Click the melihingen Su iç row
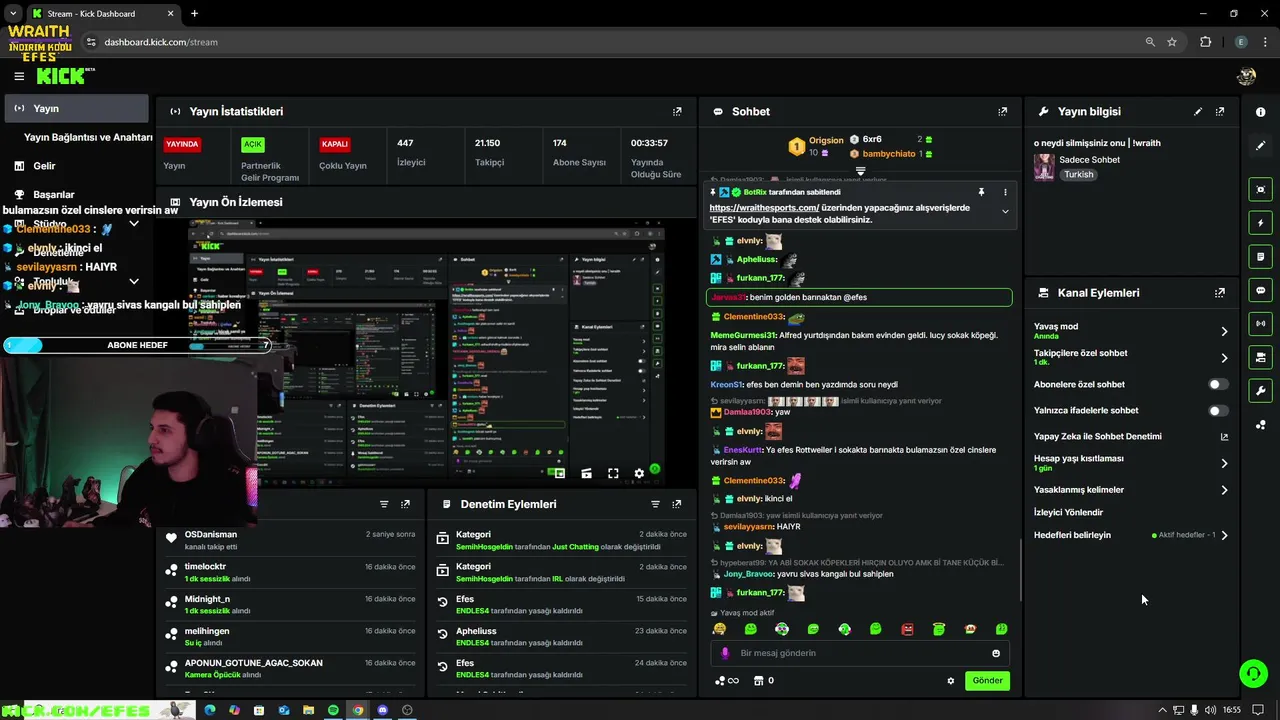Viewport: 1280px width, 720px height. (x=290, y=637)
